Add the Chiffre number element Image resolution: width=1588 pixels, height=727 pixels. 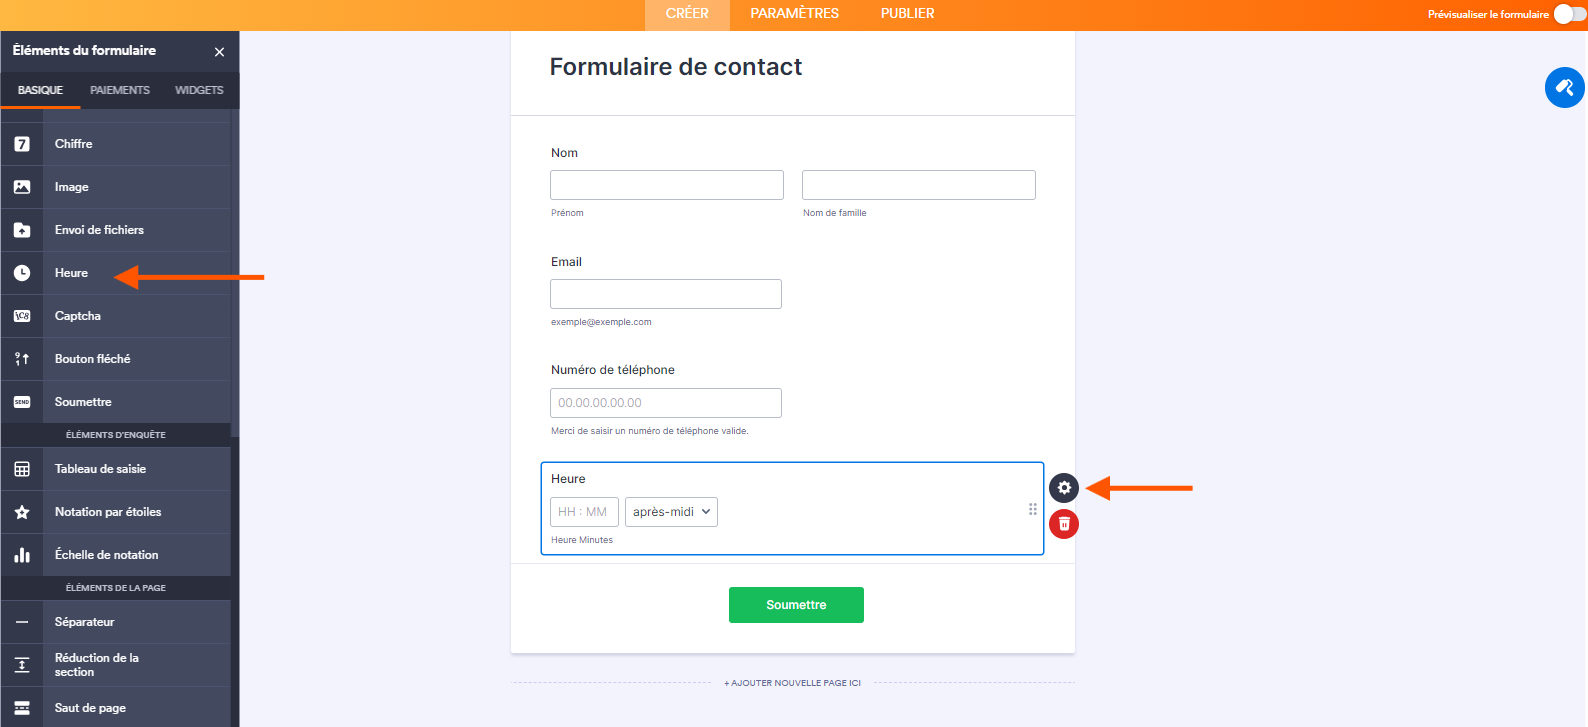[x=116, y=144]
